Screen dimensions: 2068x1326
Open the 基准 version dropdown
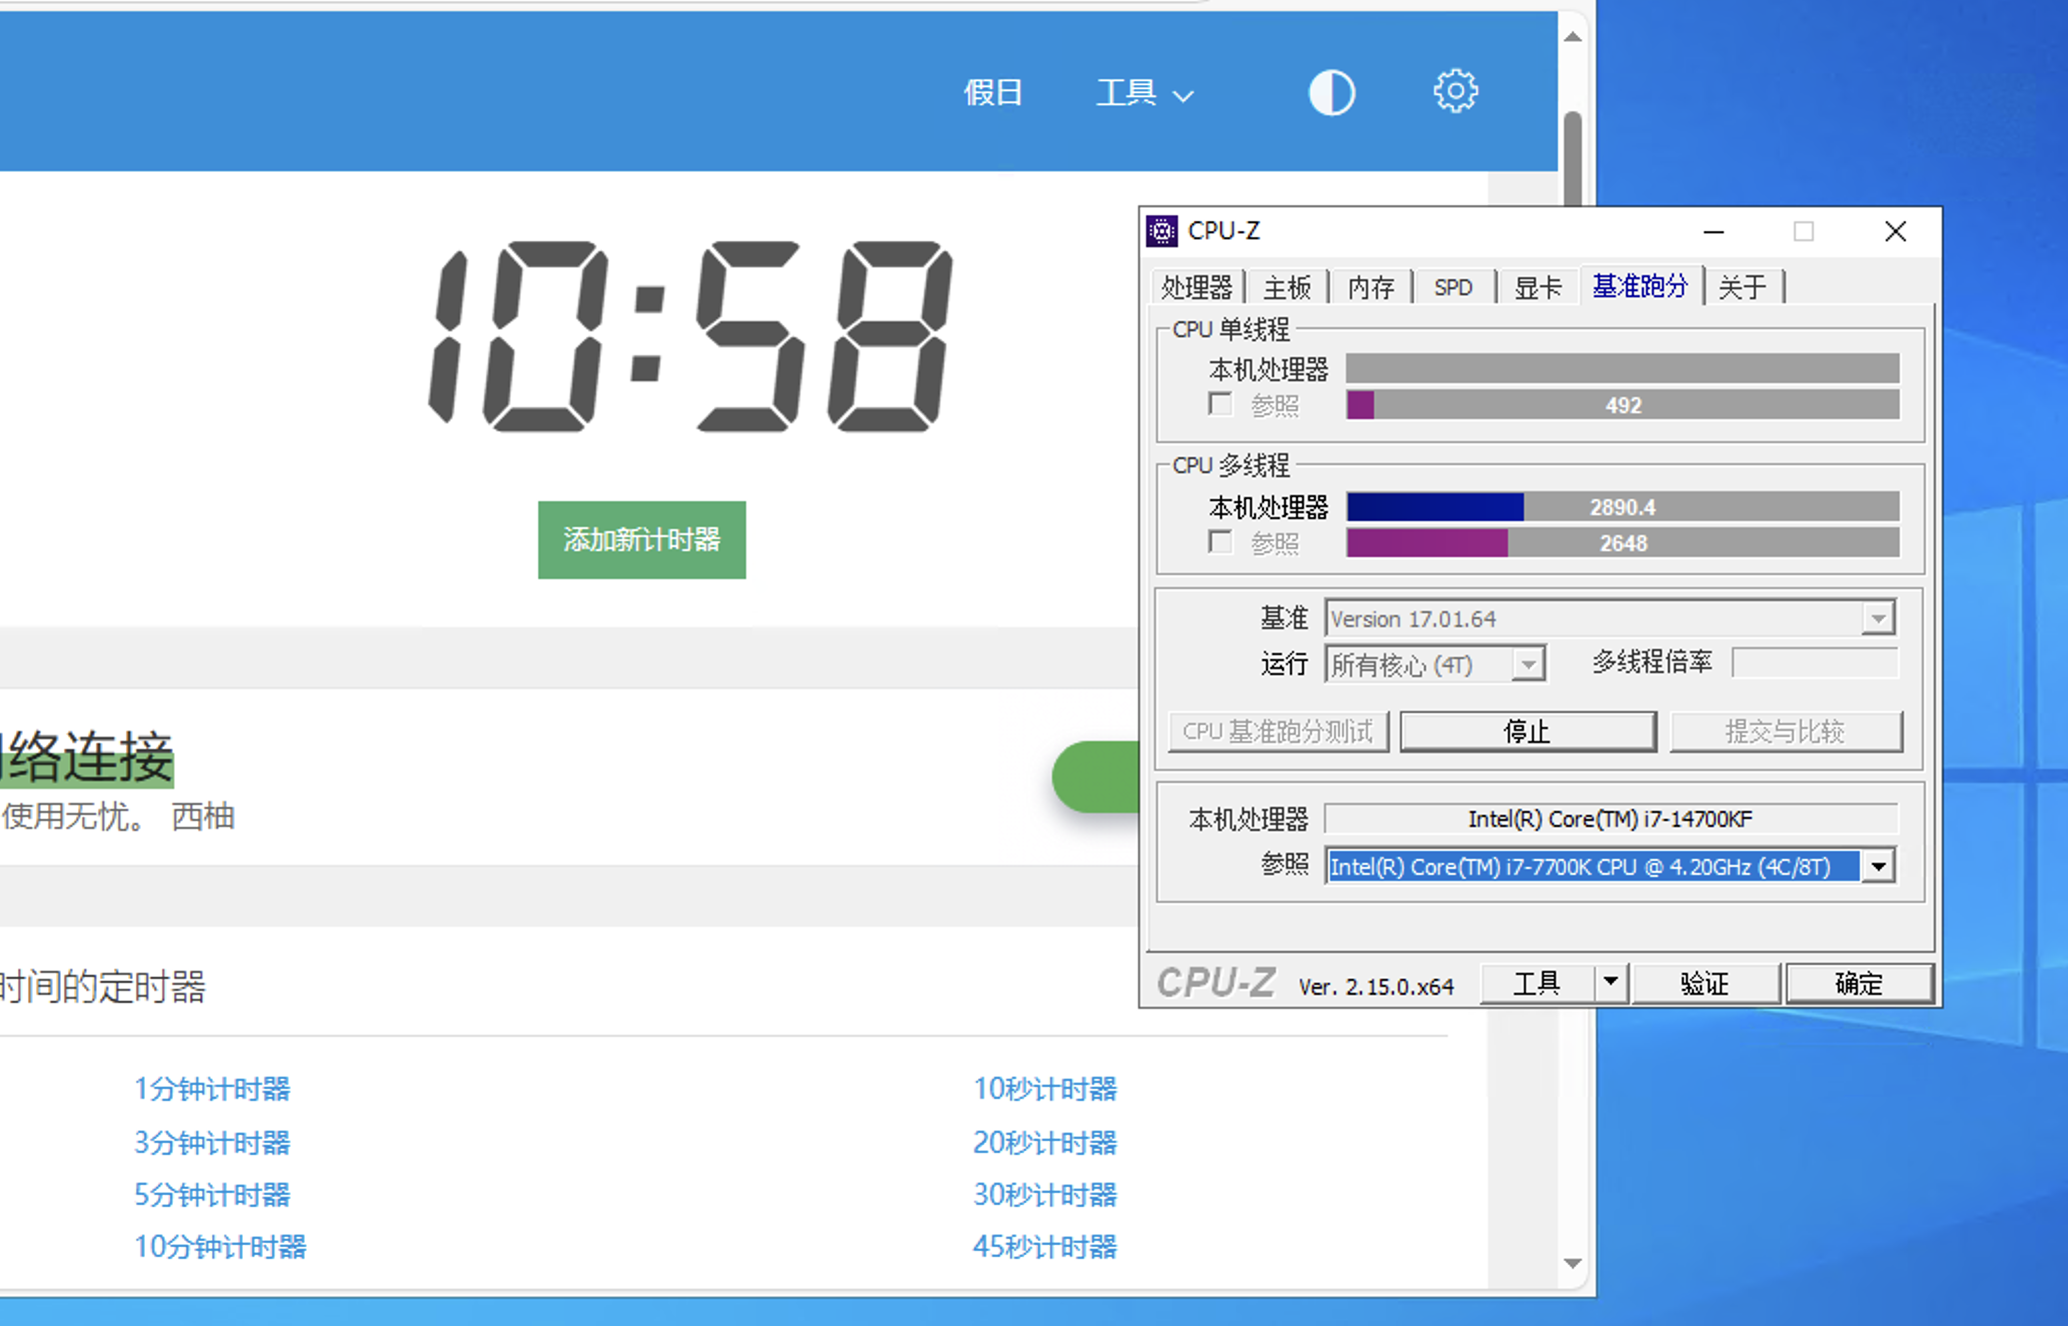point(1879,619)
